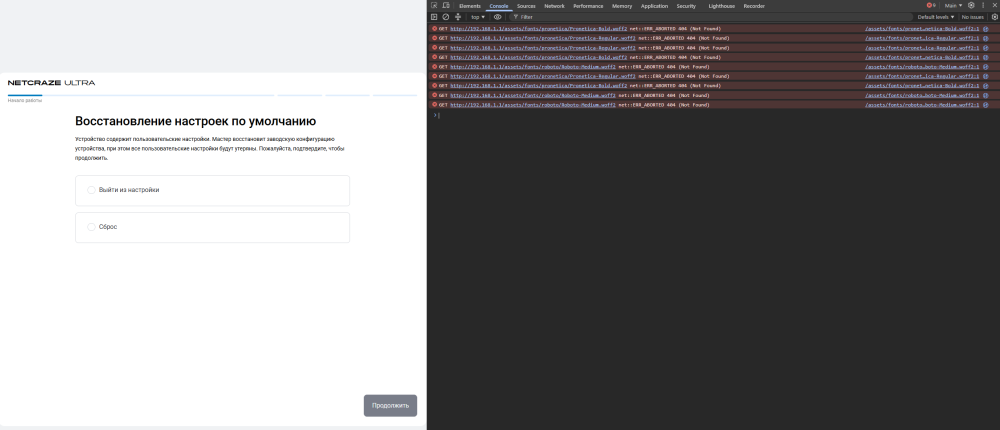Switch to the Console tab
Screen dimensions: 1000x430
[x=499, y=6]
